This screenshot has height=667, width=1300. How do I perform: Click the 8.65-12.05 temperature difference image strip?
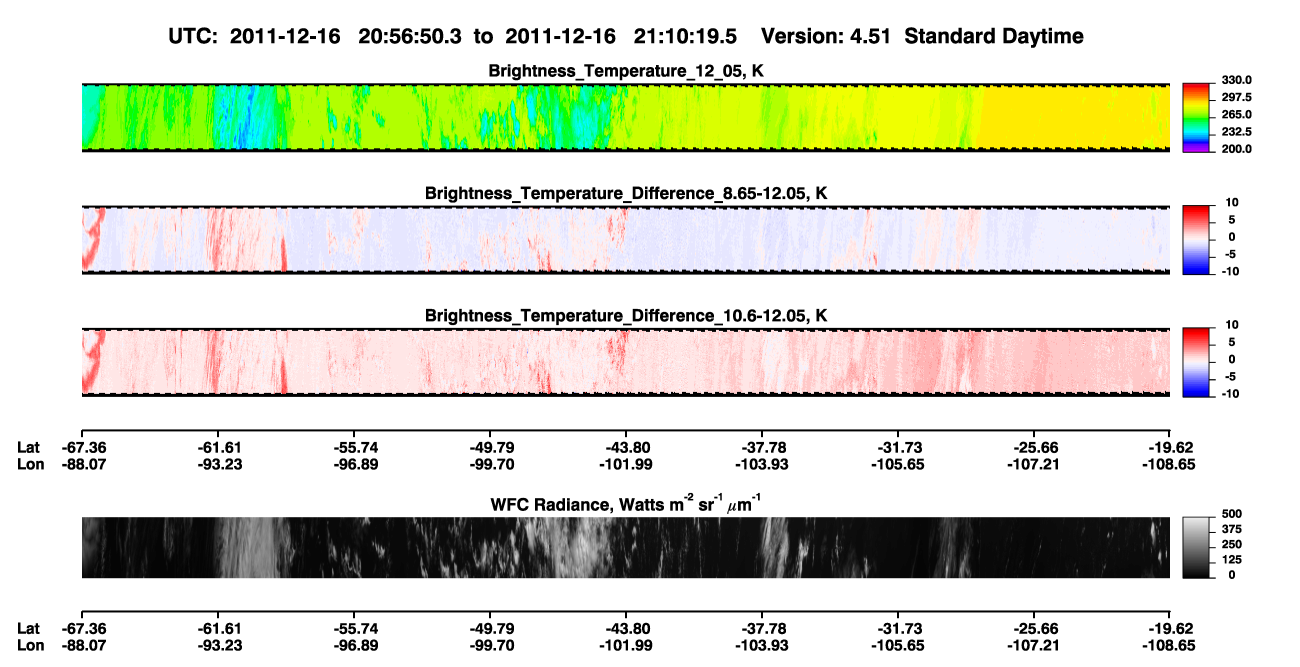point(625,240)
